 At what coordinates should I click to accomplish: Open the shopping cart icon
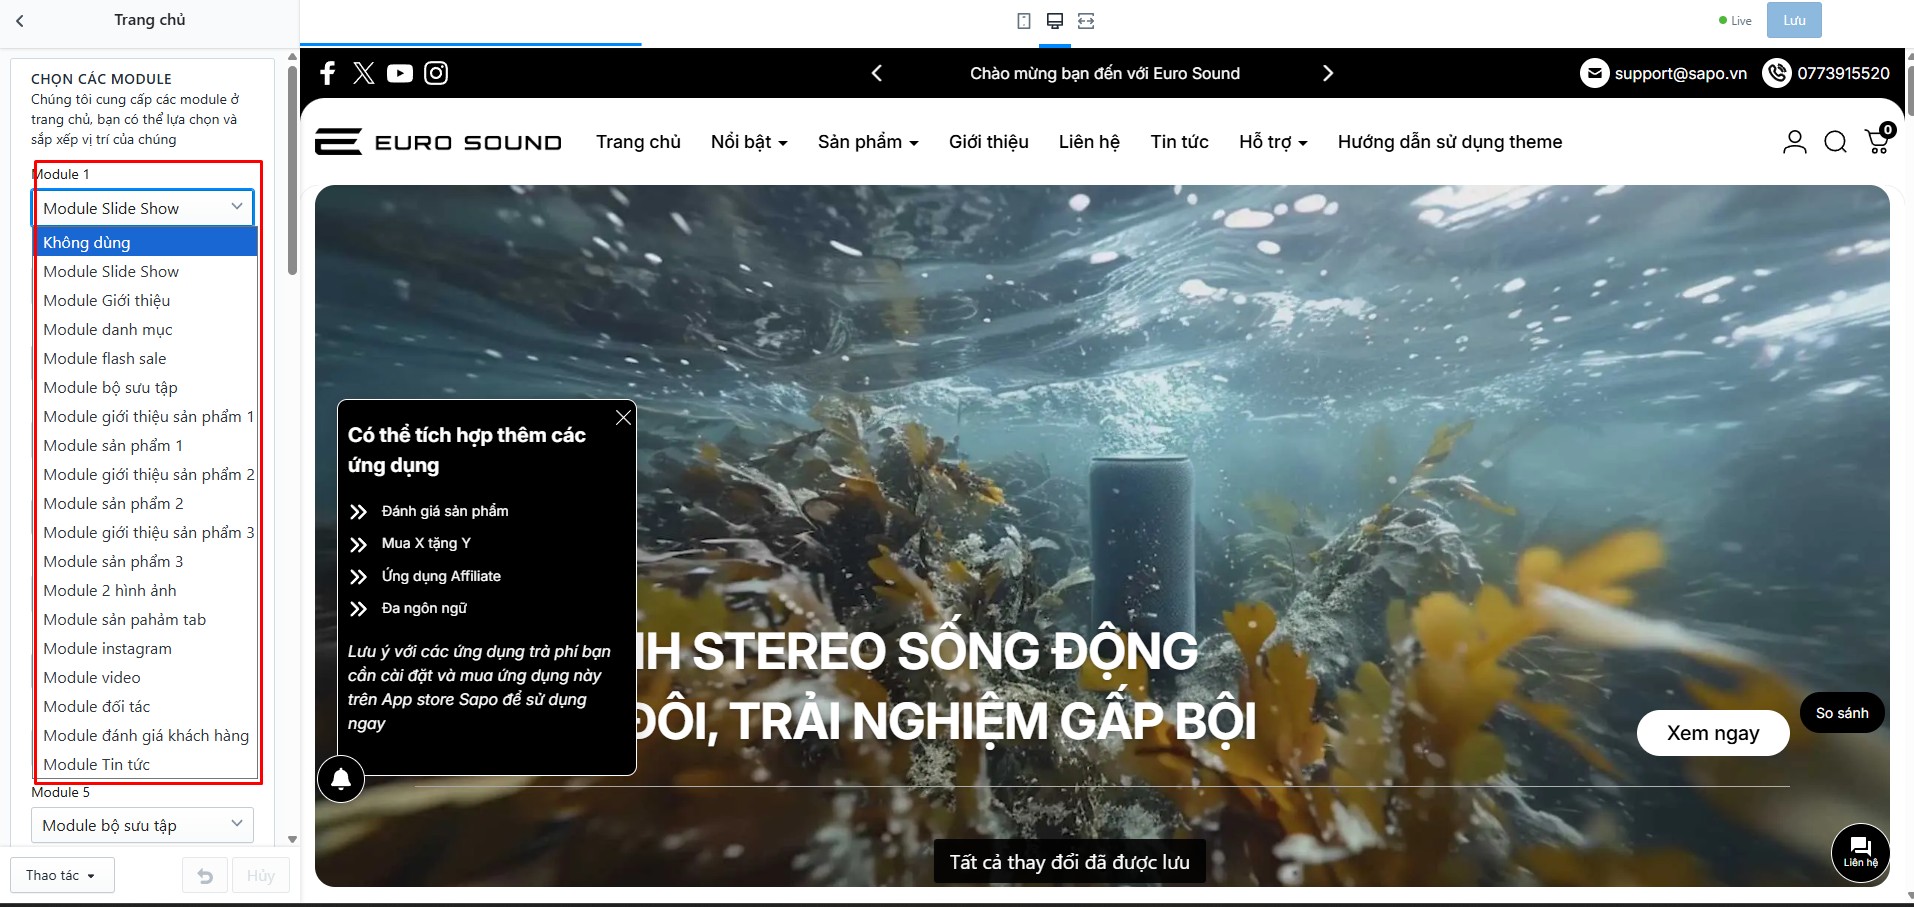[x=1879, y=140]
